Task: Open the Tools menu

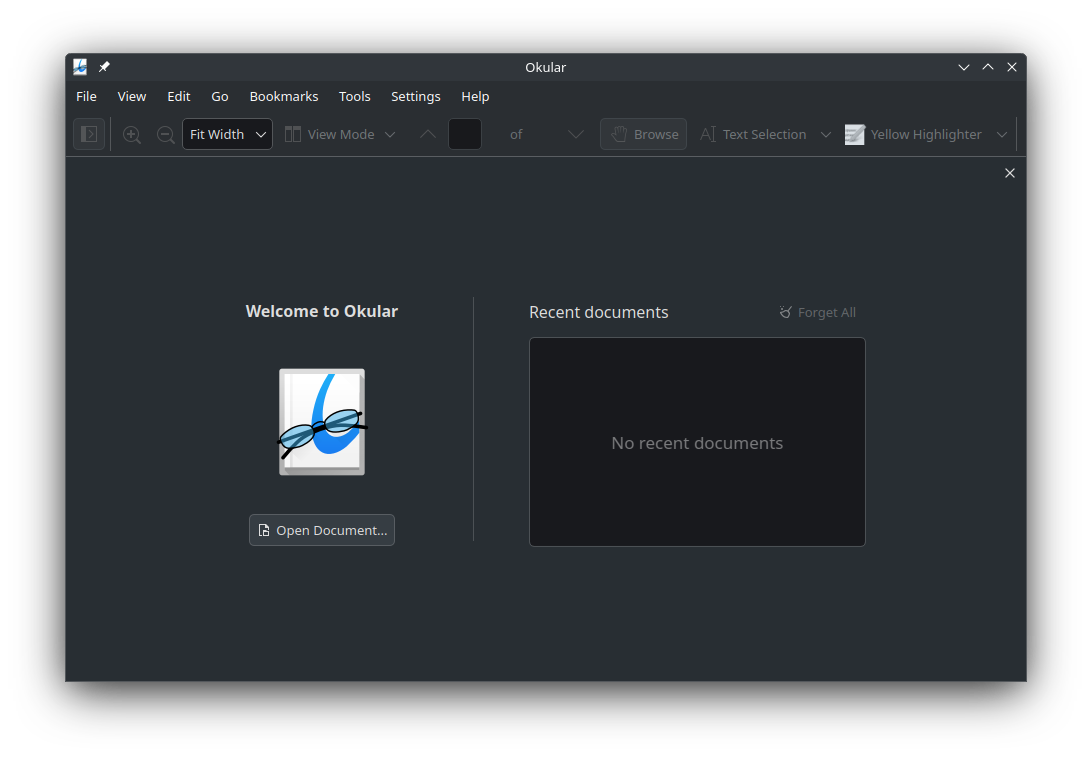Action: 354,96
